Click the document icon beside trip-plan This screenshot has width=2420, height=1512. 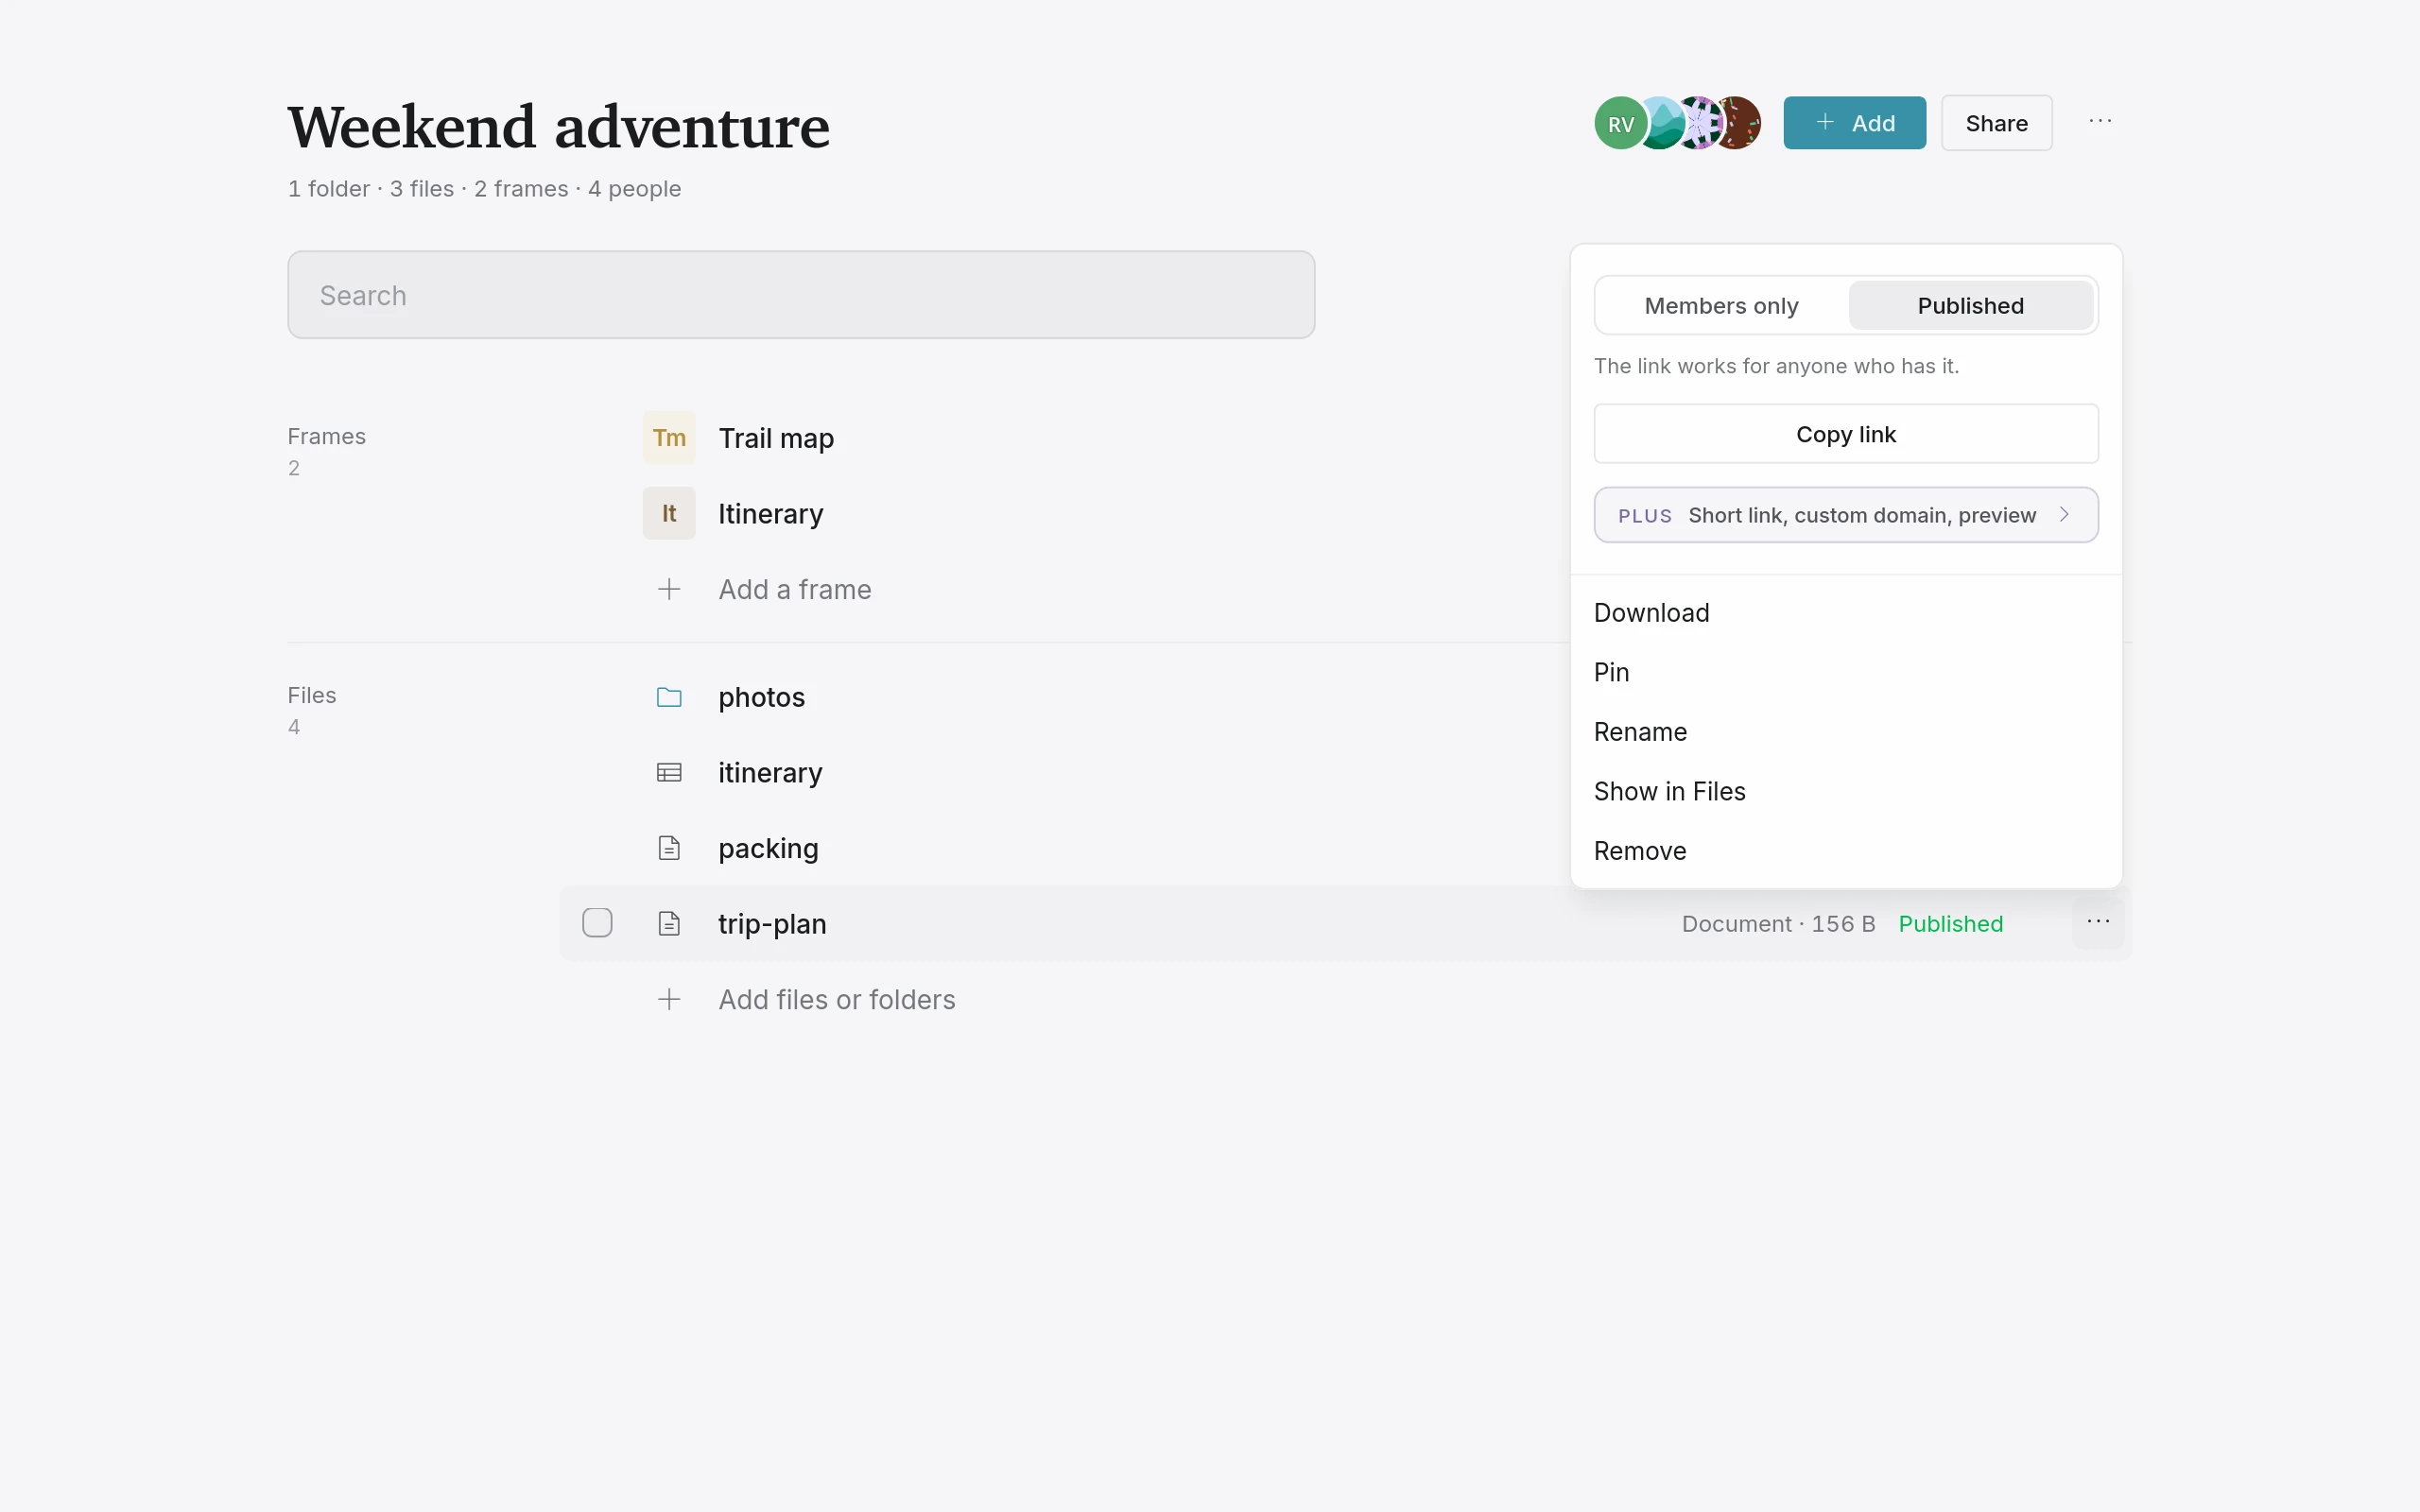[x=669, y=923]
